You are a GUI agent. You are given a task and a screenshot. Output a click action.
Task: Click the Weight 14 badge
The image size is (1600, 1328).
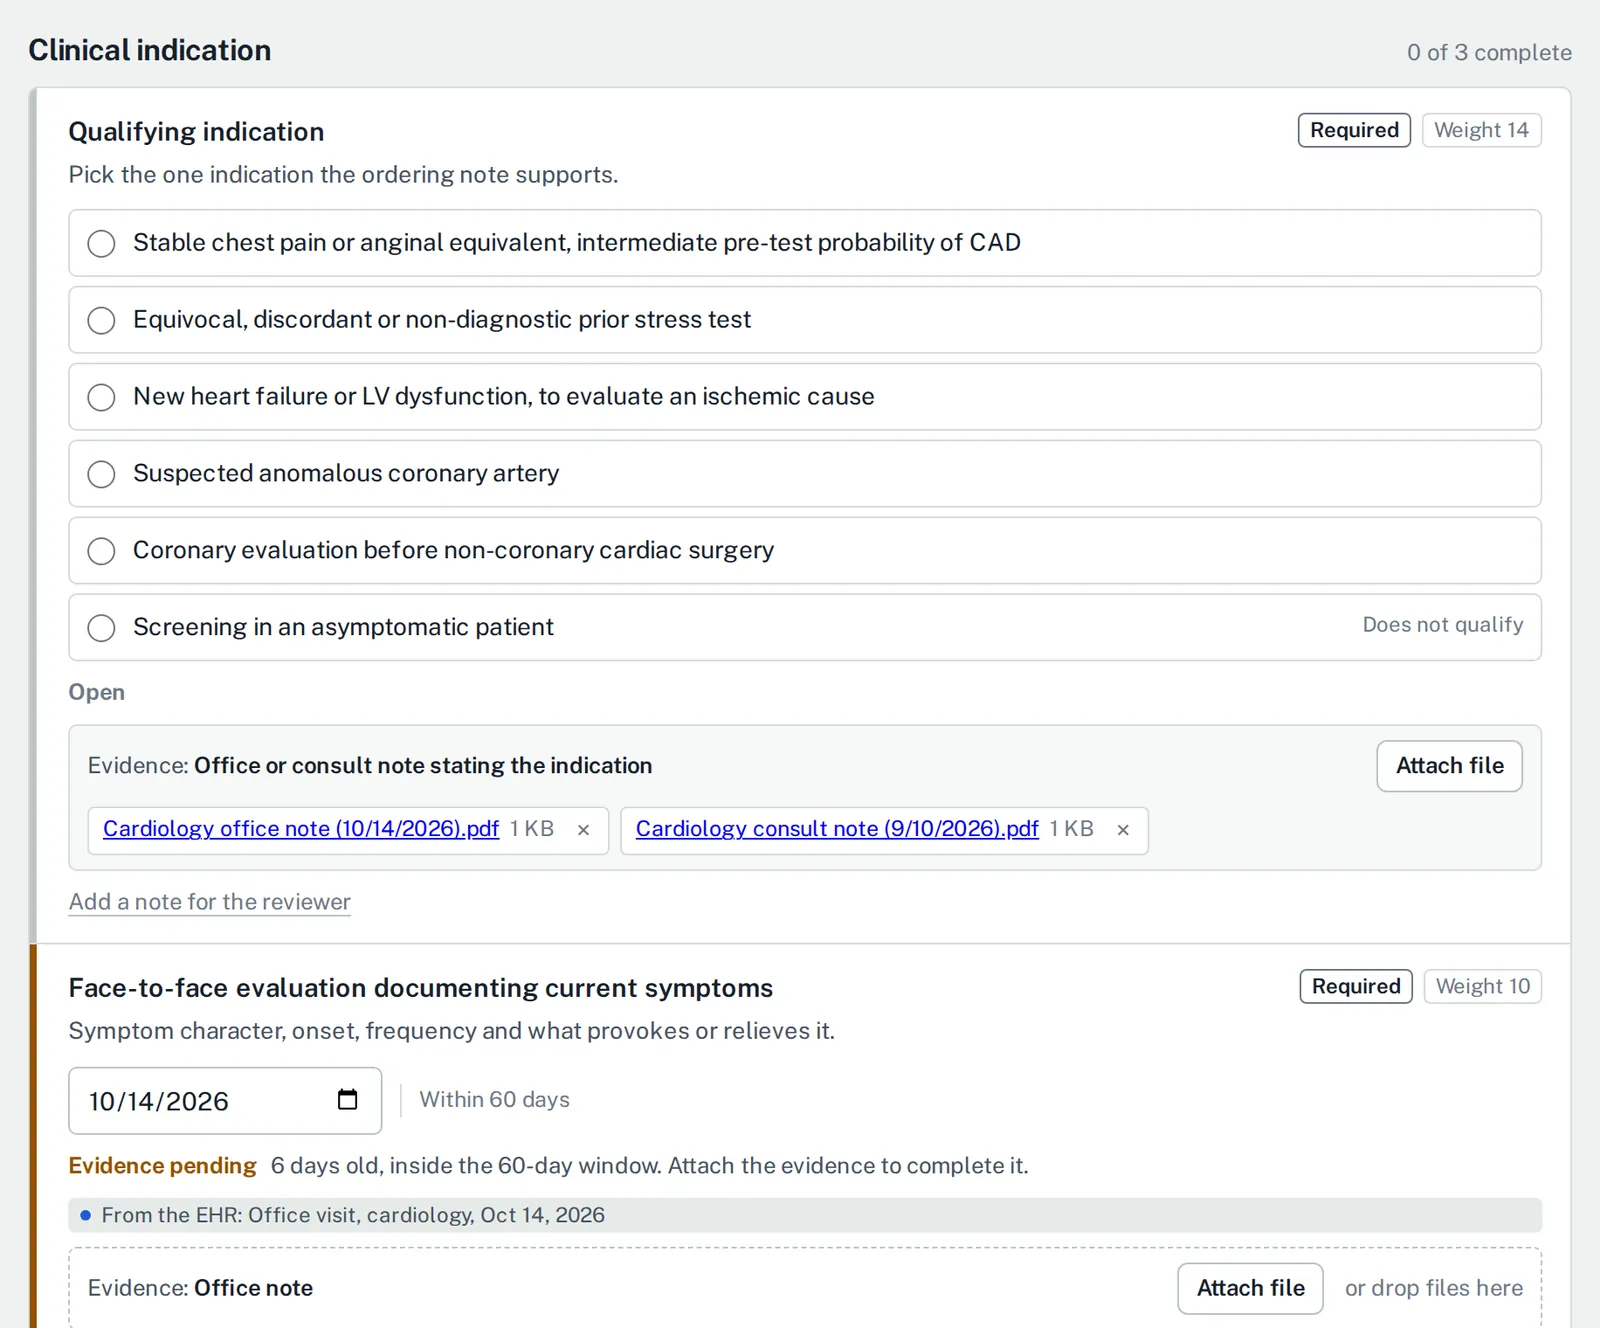(x=1481, y=130)
